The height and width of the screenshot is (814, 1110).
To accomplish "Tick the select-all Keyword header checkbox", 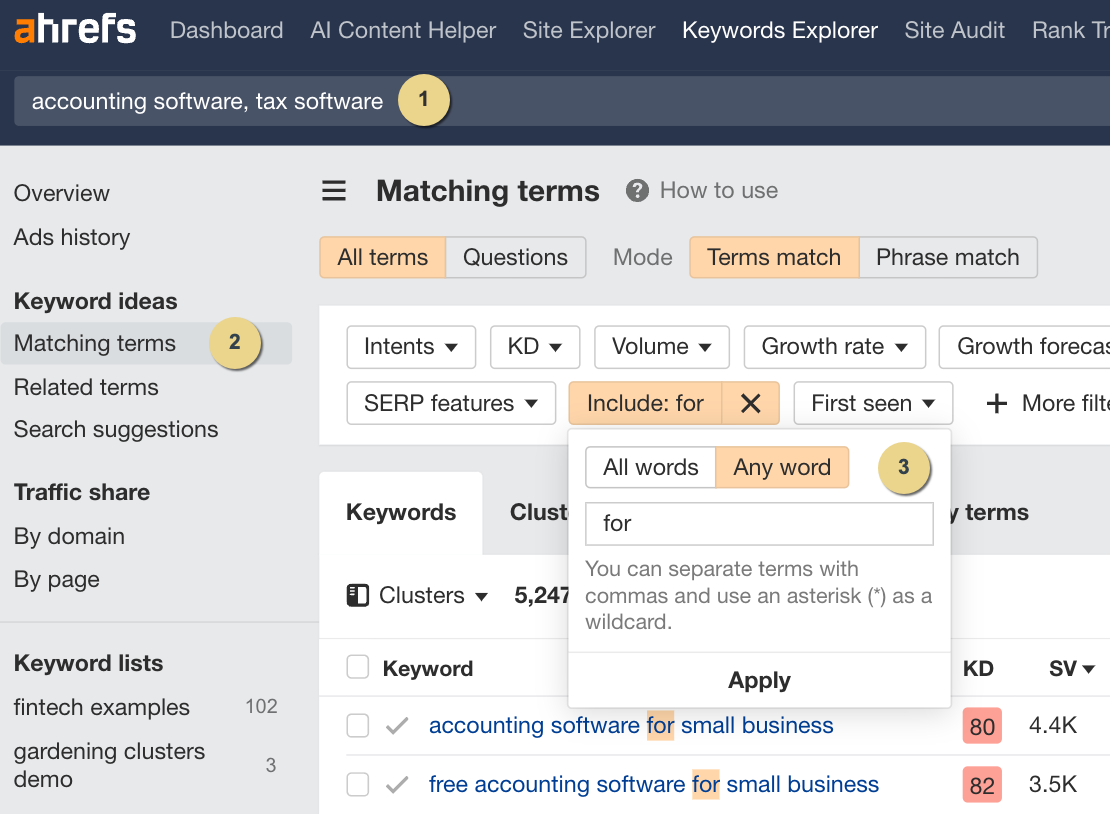I will pyautogui.click(x=357, y=667).
